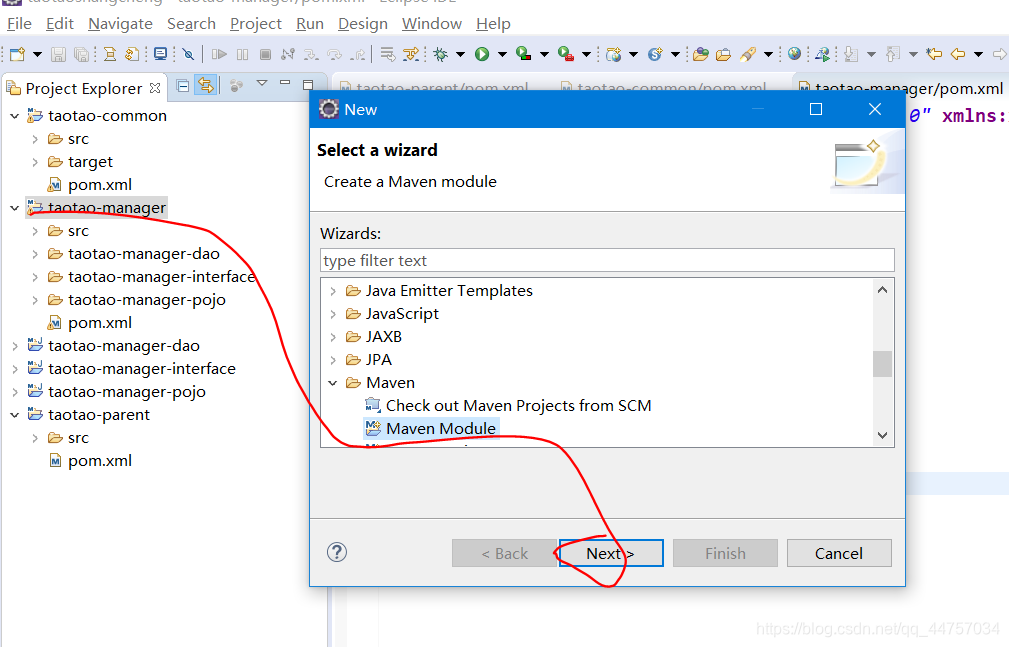Screen dimensions: 1009x647
Task: Open the Search menu
Action: (x=191, y=24)
